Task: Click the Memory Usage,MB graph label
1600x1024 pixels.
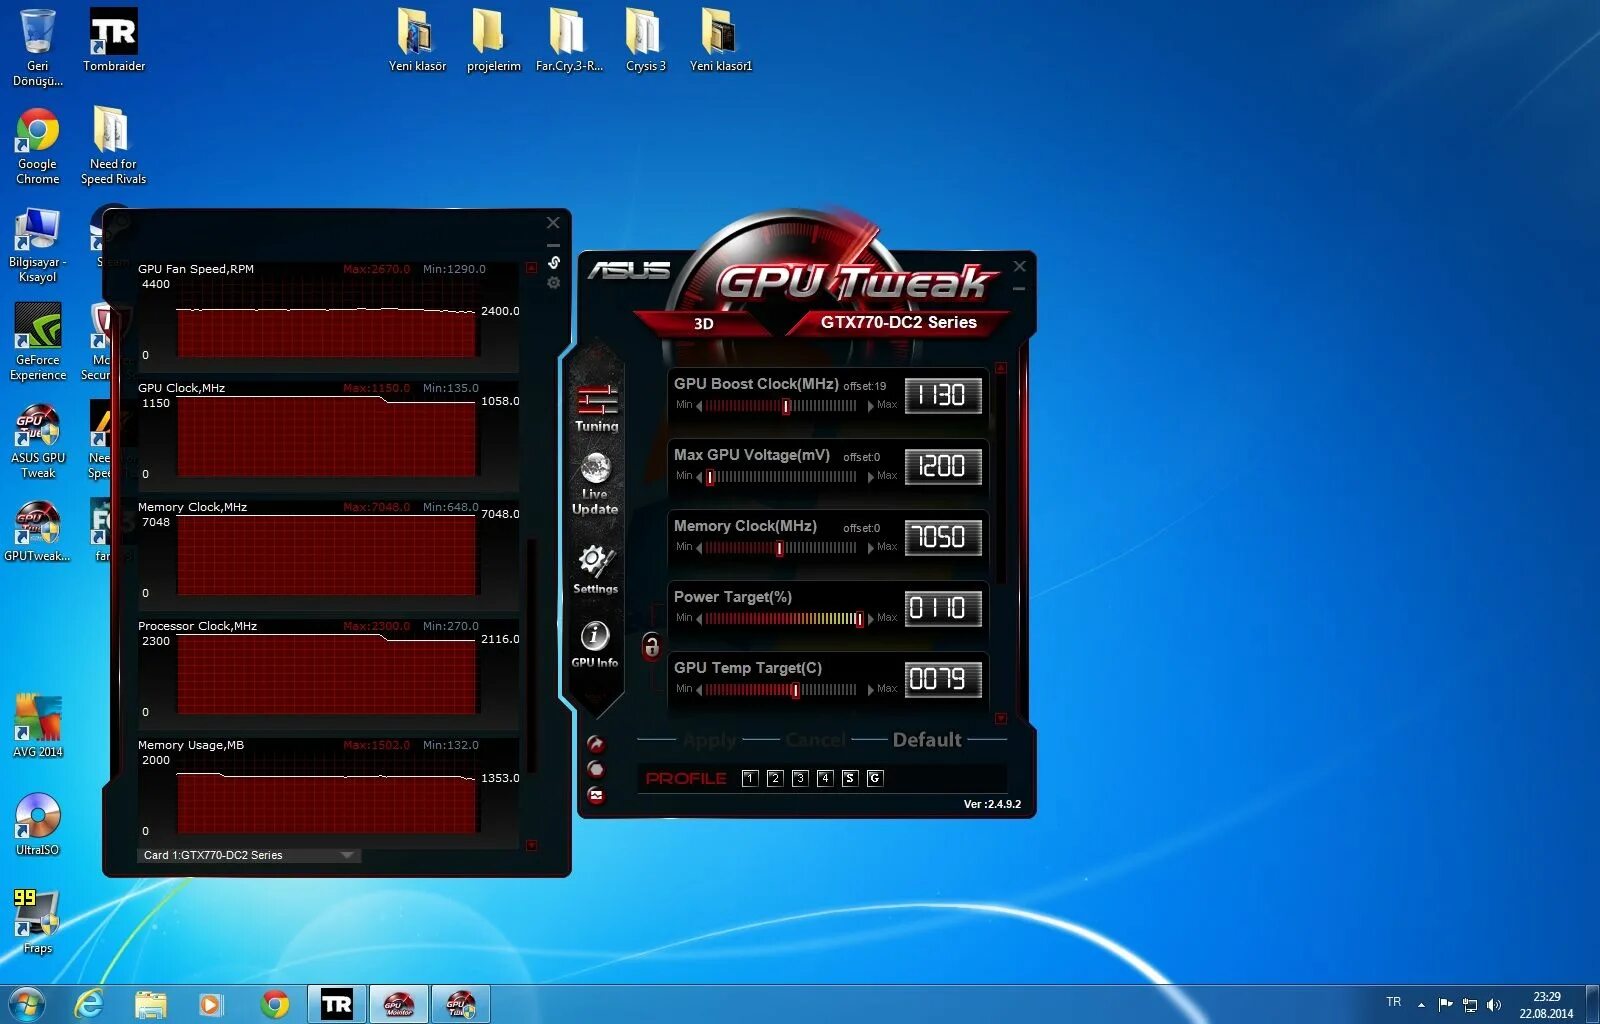Action: coord(191,745)
